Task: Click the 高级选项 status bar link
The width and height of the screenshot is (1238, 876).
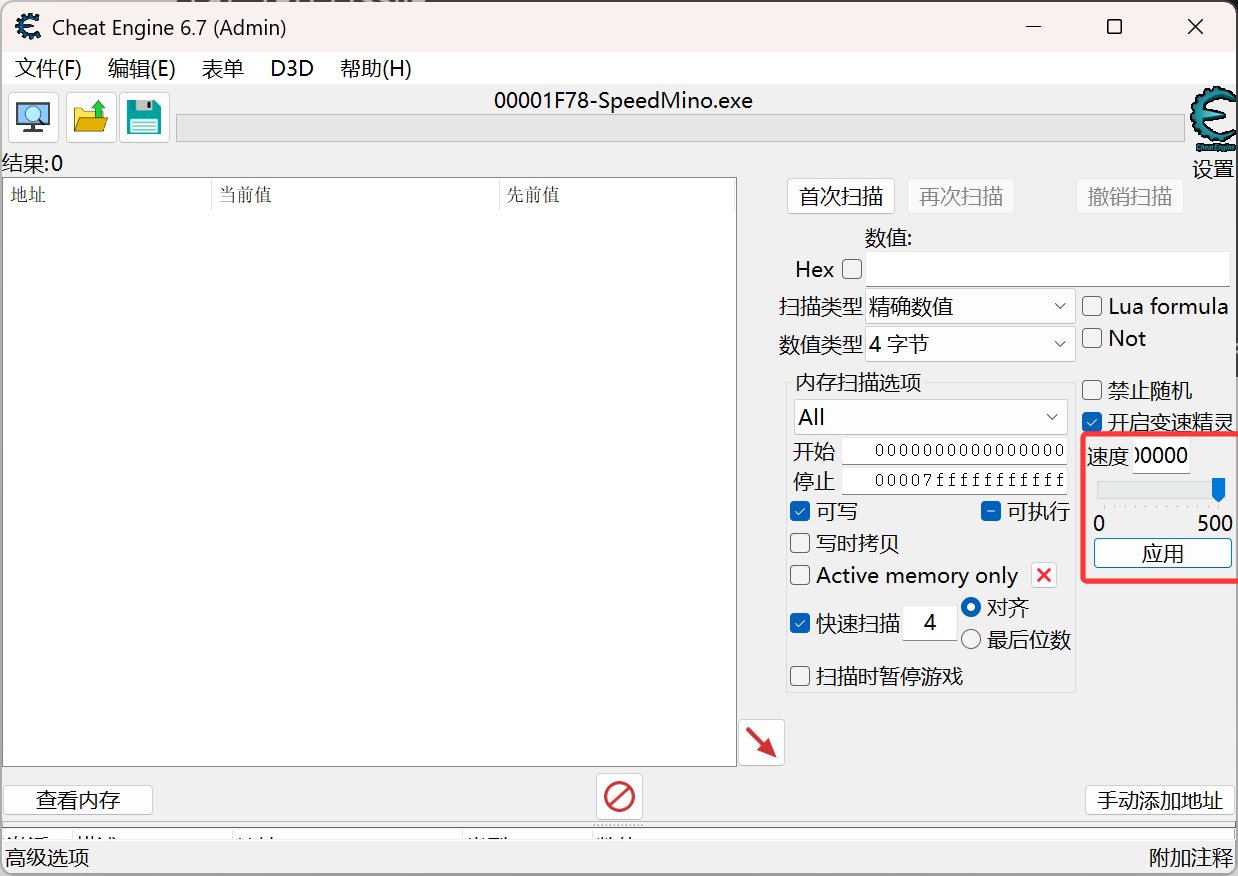Action: [48, 857]
